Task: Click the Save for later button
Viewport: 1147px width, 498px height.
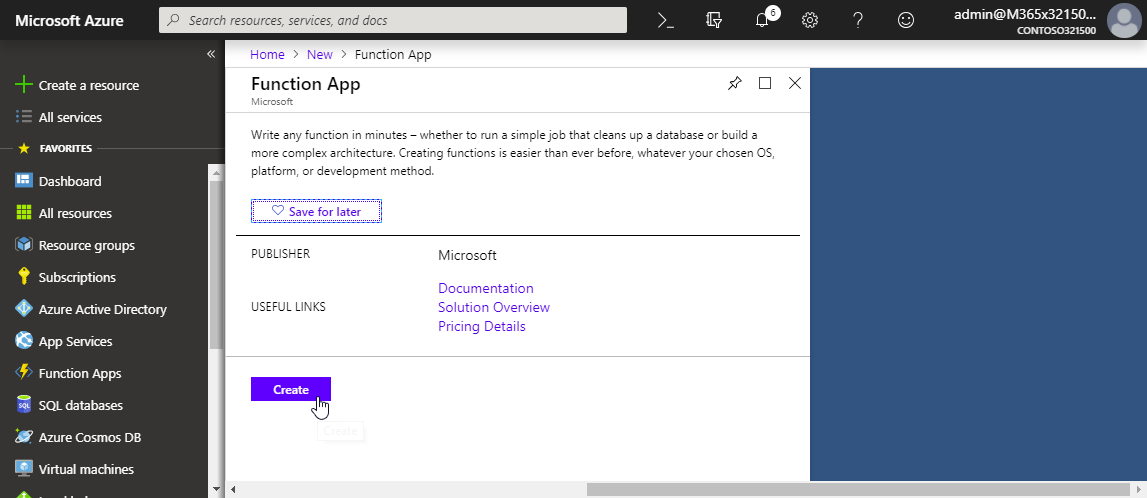Action: 316,211
